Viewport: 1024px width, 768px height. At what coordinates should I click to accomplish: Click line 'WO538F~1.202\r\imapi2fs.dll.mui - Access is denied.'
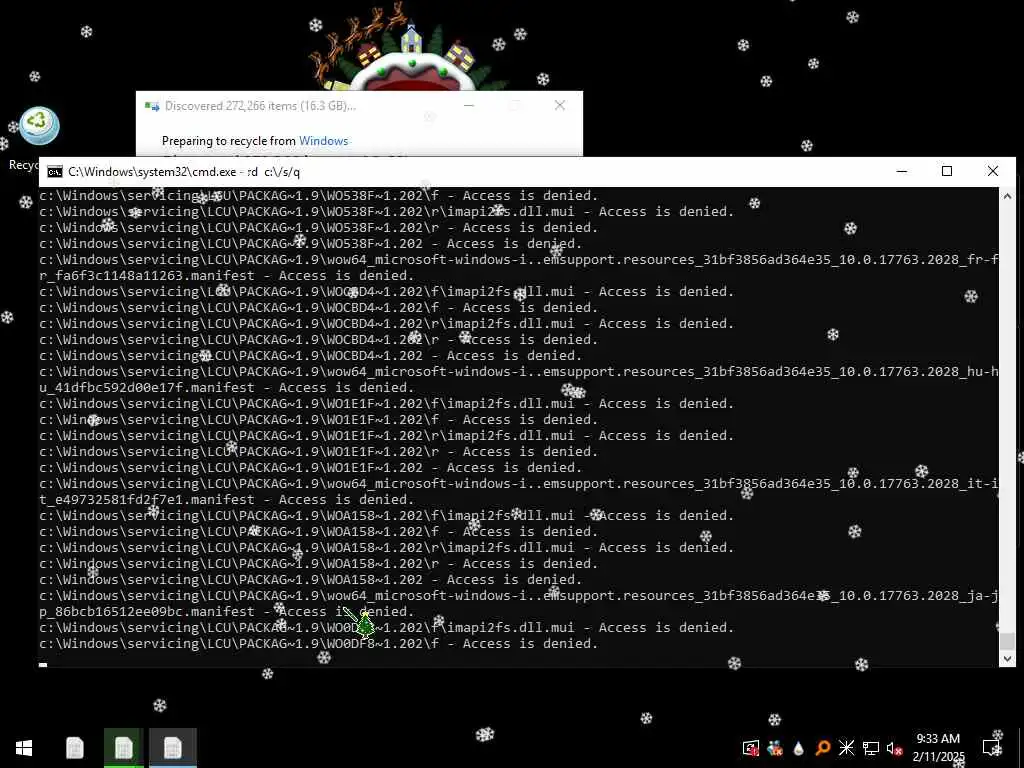coord(387,212)
